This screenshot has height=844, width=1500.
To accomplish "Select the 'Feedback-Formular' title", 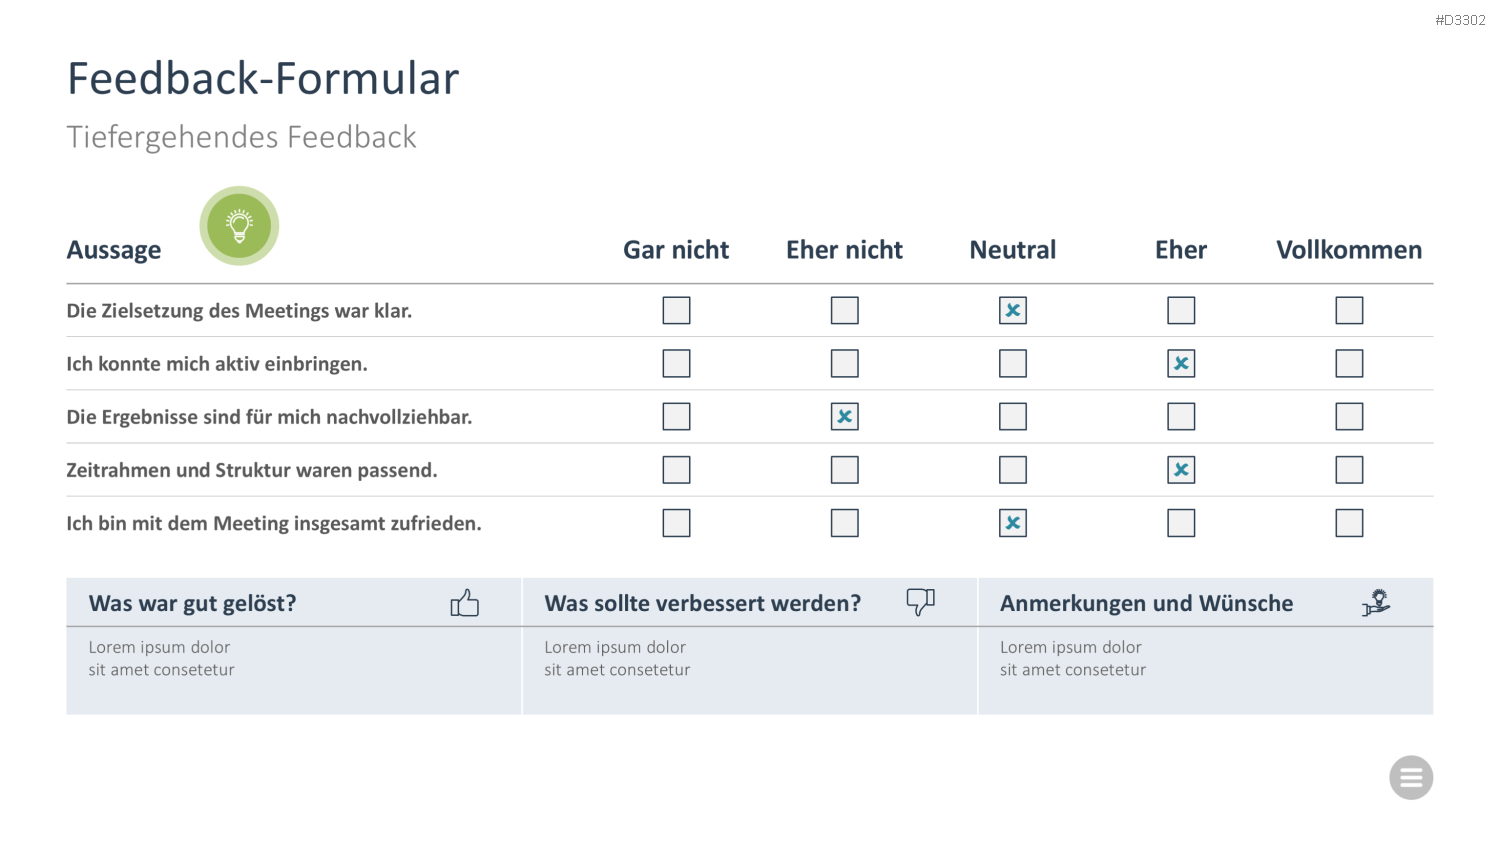I will pos(263,78).
